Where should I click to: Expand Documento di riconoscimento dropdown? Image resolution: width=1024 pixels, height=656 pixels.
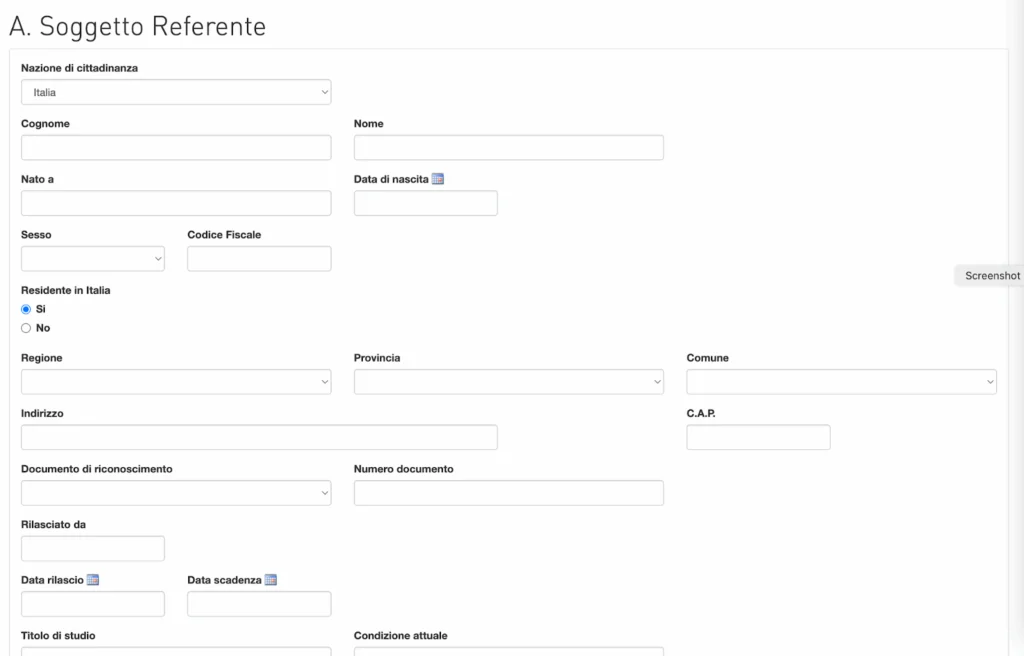tap(176, 493)
